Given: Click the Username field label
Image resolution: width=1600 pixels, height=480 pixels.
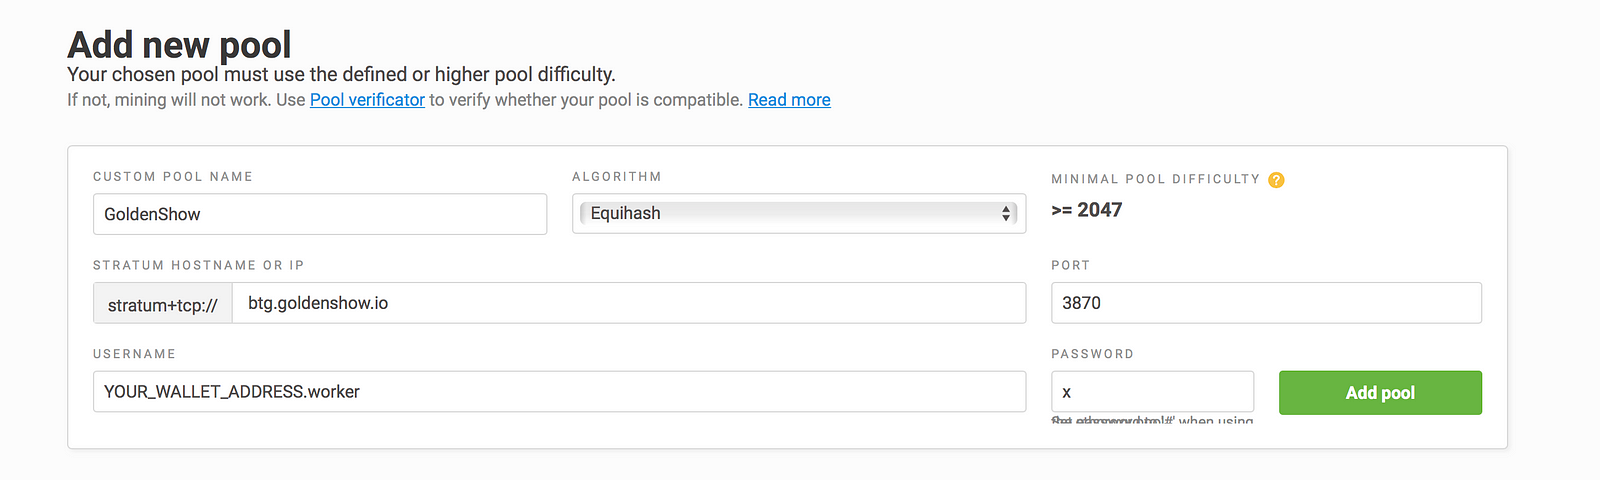Looking at the screenshot, I should [134, 354].
